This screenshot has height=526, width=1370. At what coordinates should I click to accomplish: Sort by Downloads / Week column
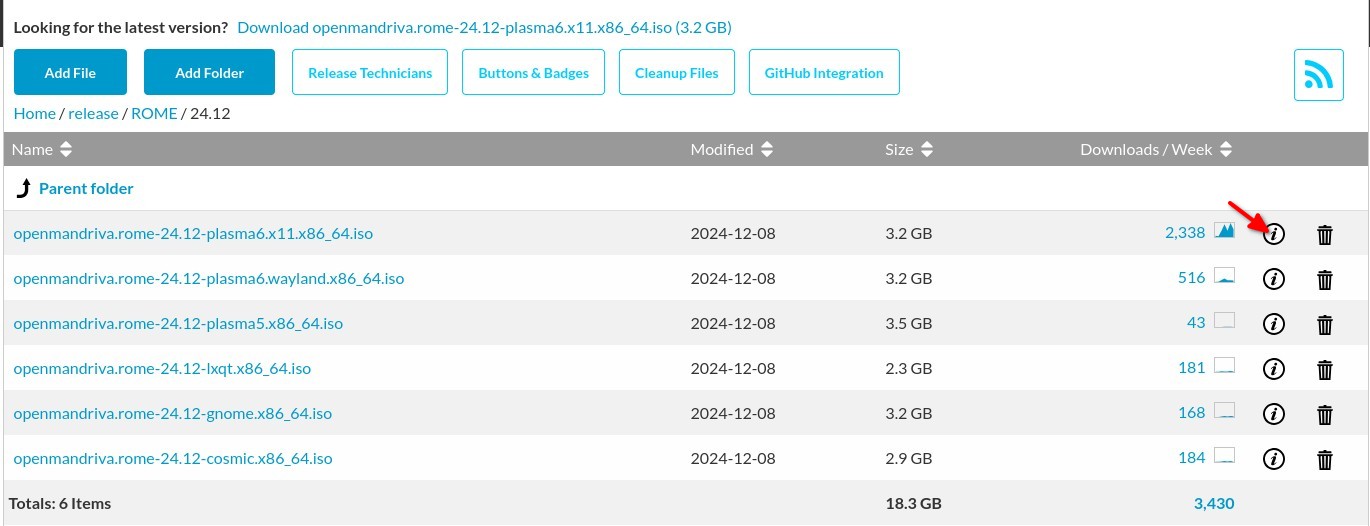click(1156, 149)
